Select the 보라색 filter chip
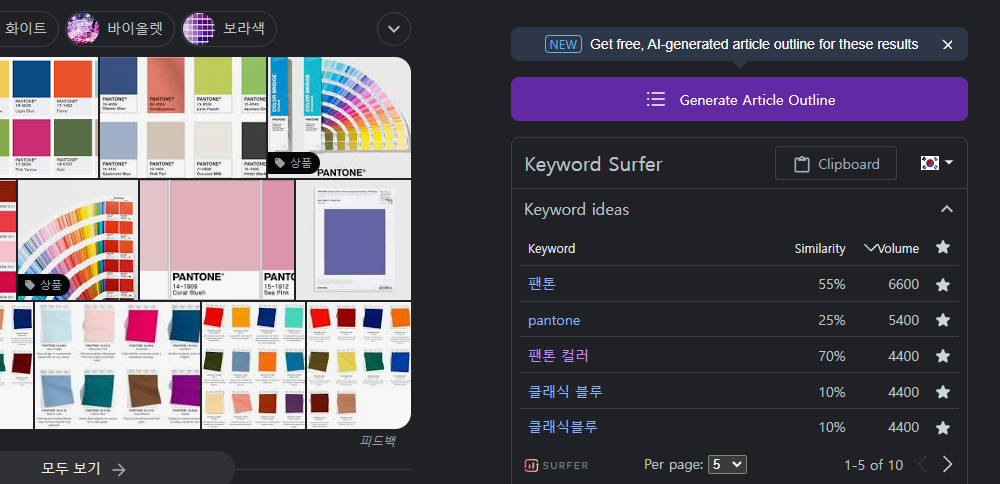Viewport: 1000px width, 484px height. click(x=229, y=29)
